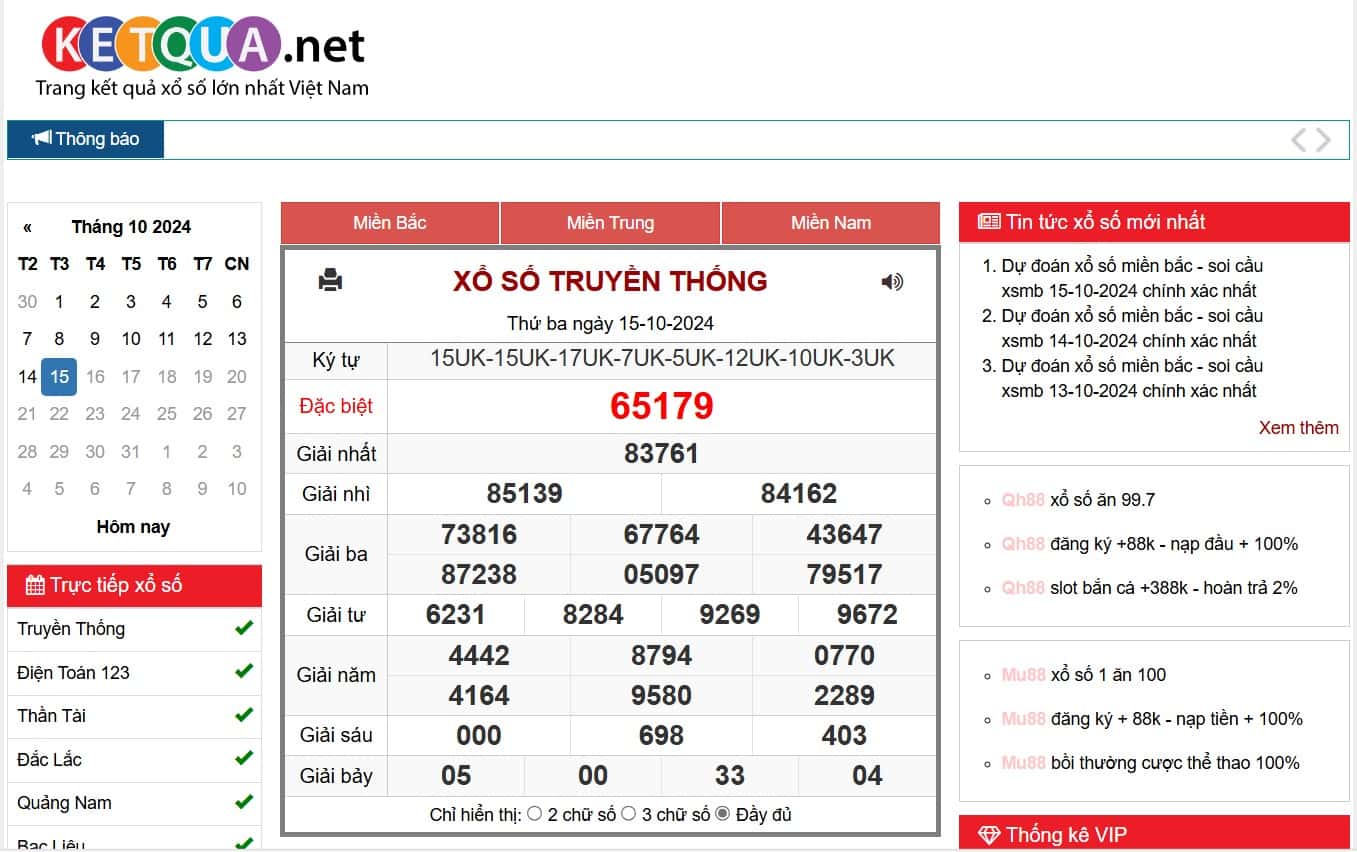Click the Đặc biệt prize number 65179

pyautogui.click(x=662, y=406)
